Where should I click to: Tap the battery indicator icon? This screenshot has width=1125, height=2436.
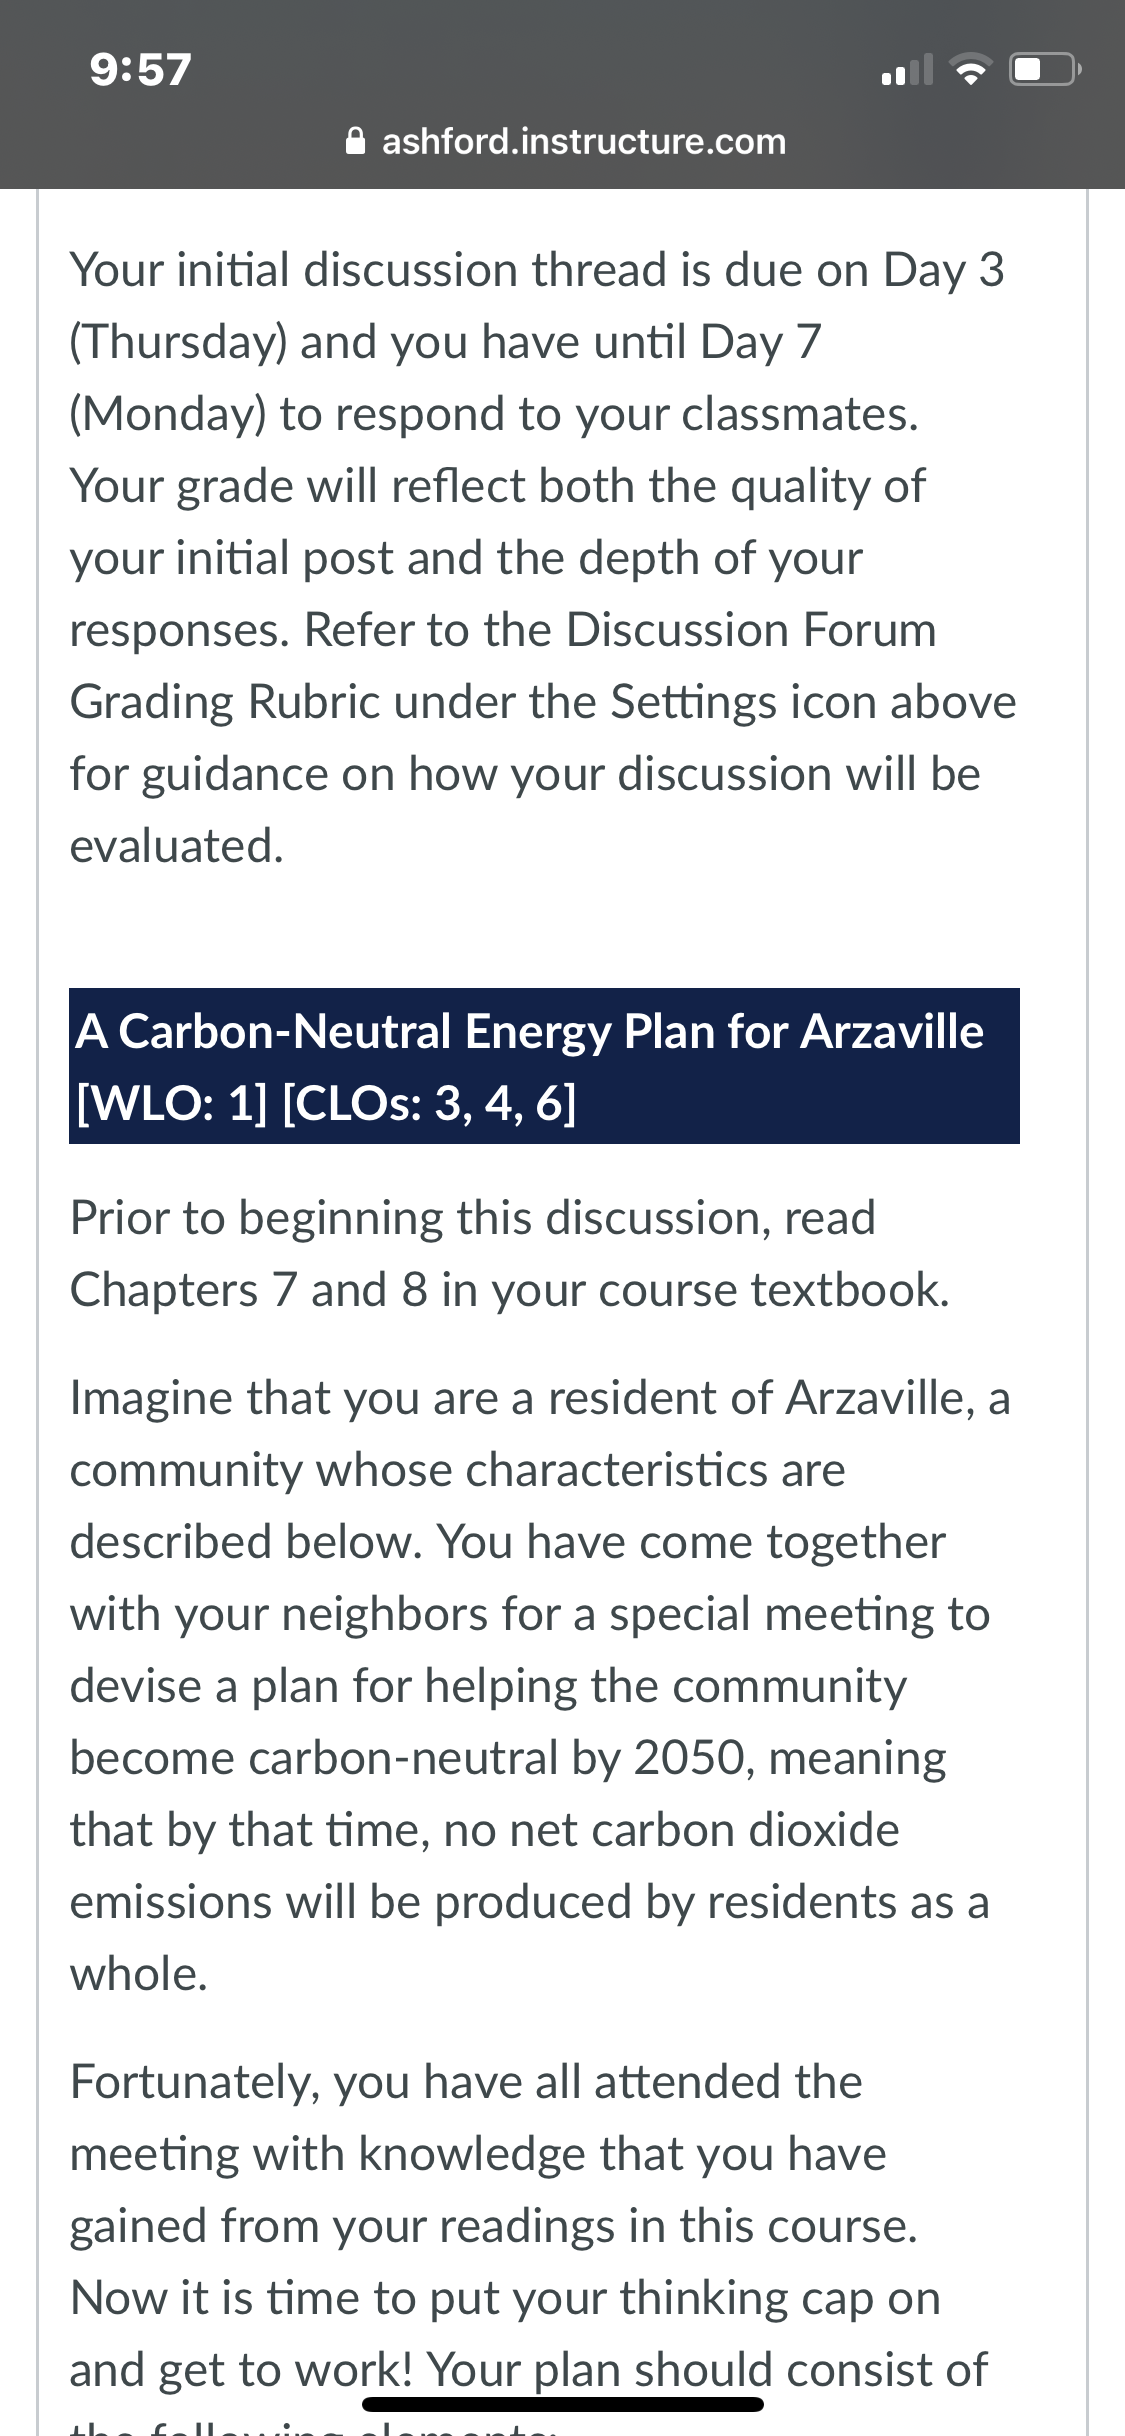click(x=1045, y=70)
